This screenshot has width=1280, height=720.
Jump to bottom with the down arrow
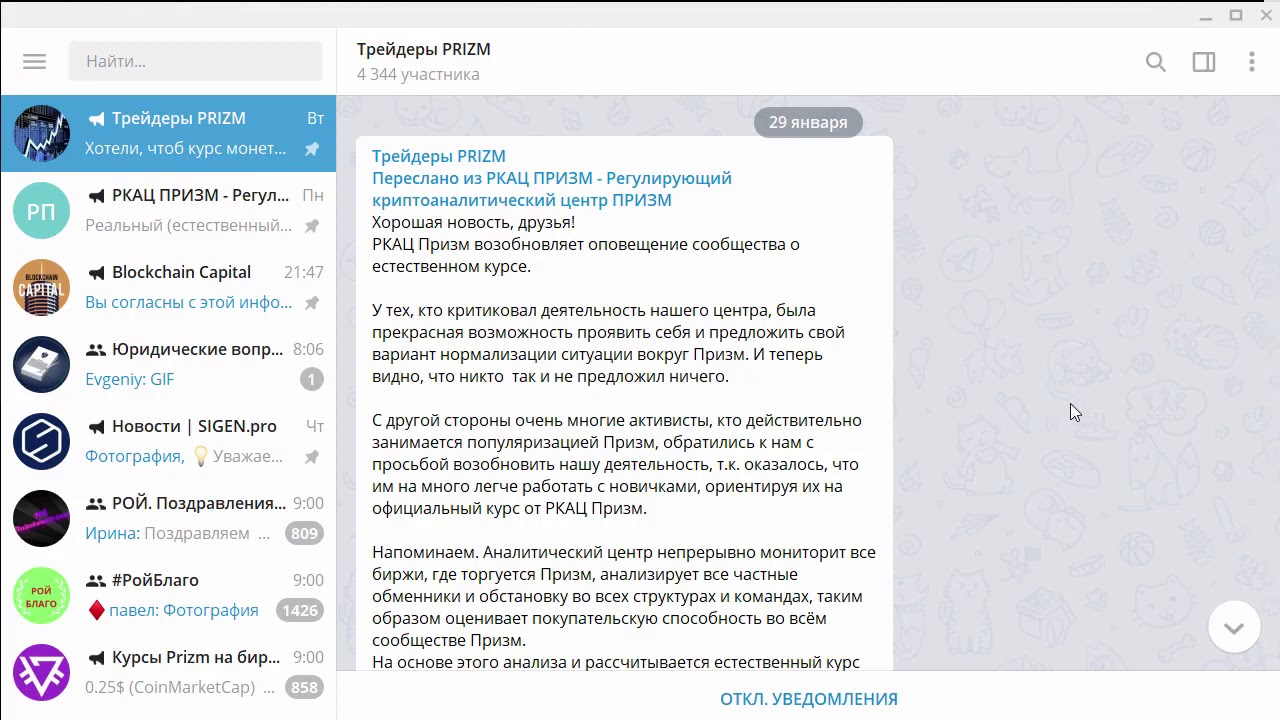[1234, 627]
